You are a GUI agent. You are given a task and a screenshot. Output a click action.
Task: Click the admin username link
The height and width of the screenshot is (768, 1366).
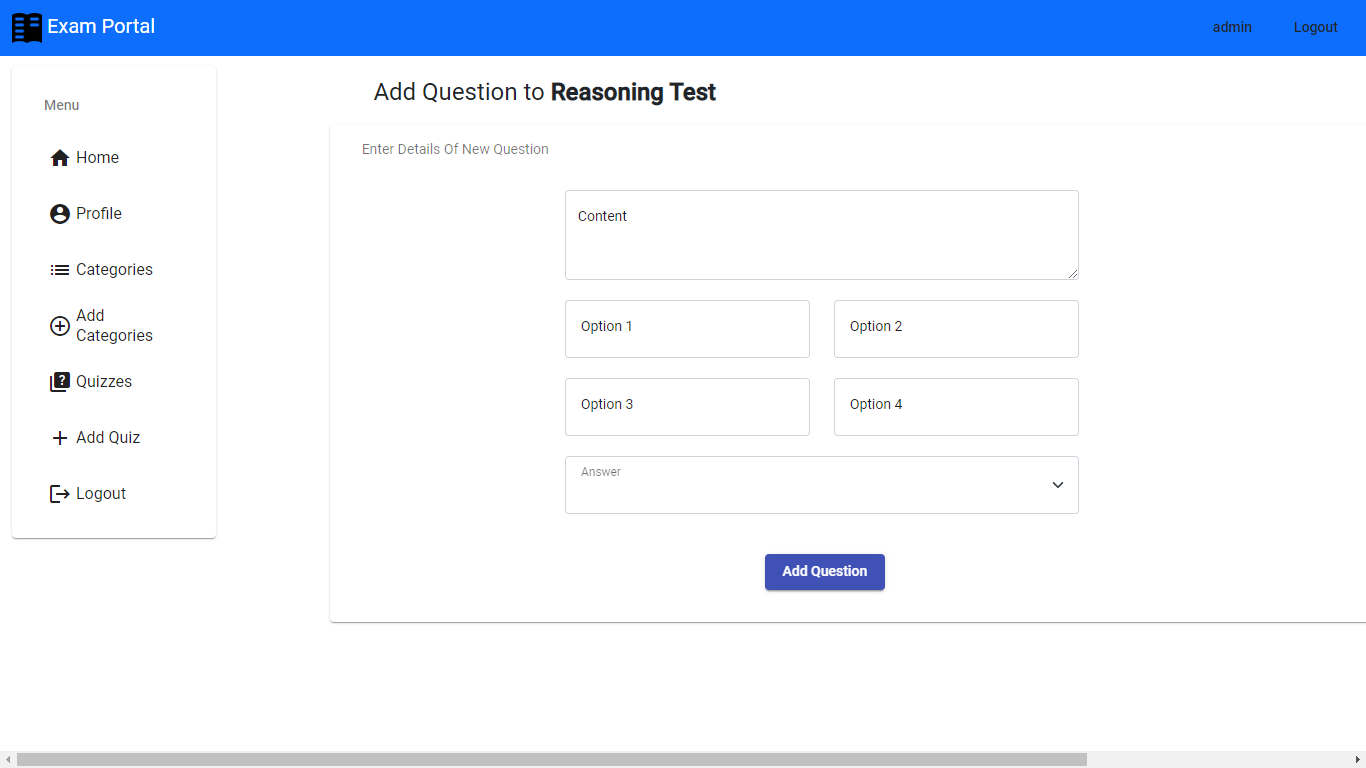point(1232,27)
